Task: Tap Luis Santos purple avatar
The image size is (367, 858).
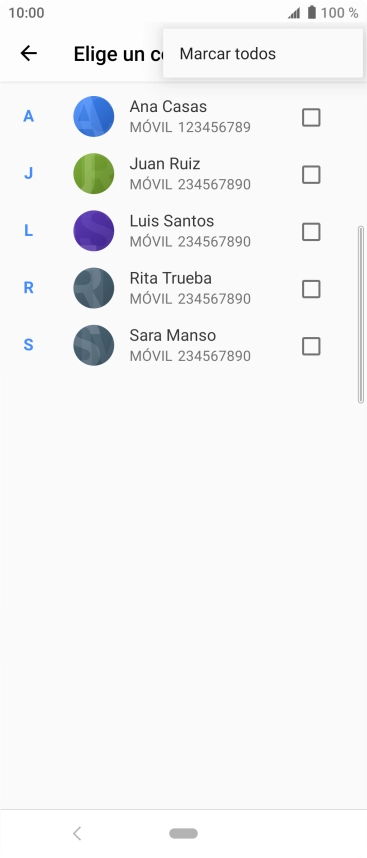Action: pos(94,231)
